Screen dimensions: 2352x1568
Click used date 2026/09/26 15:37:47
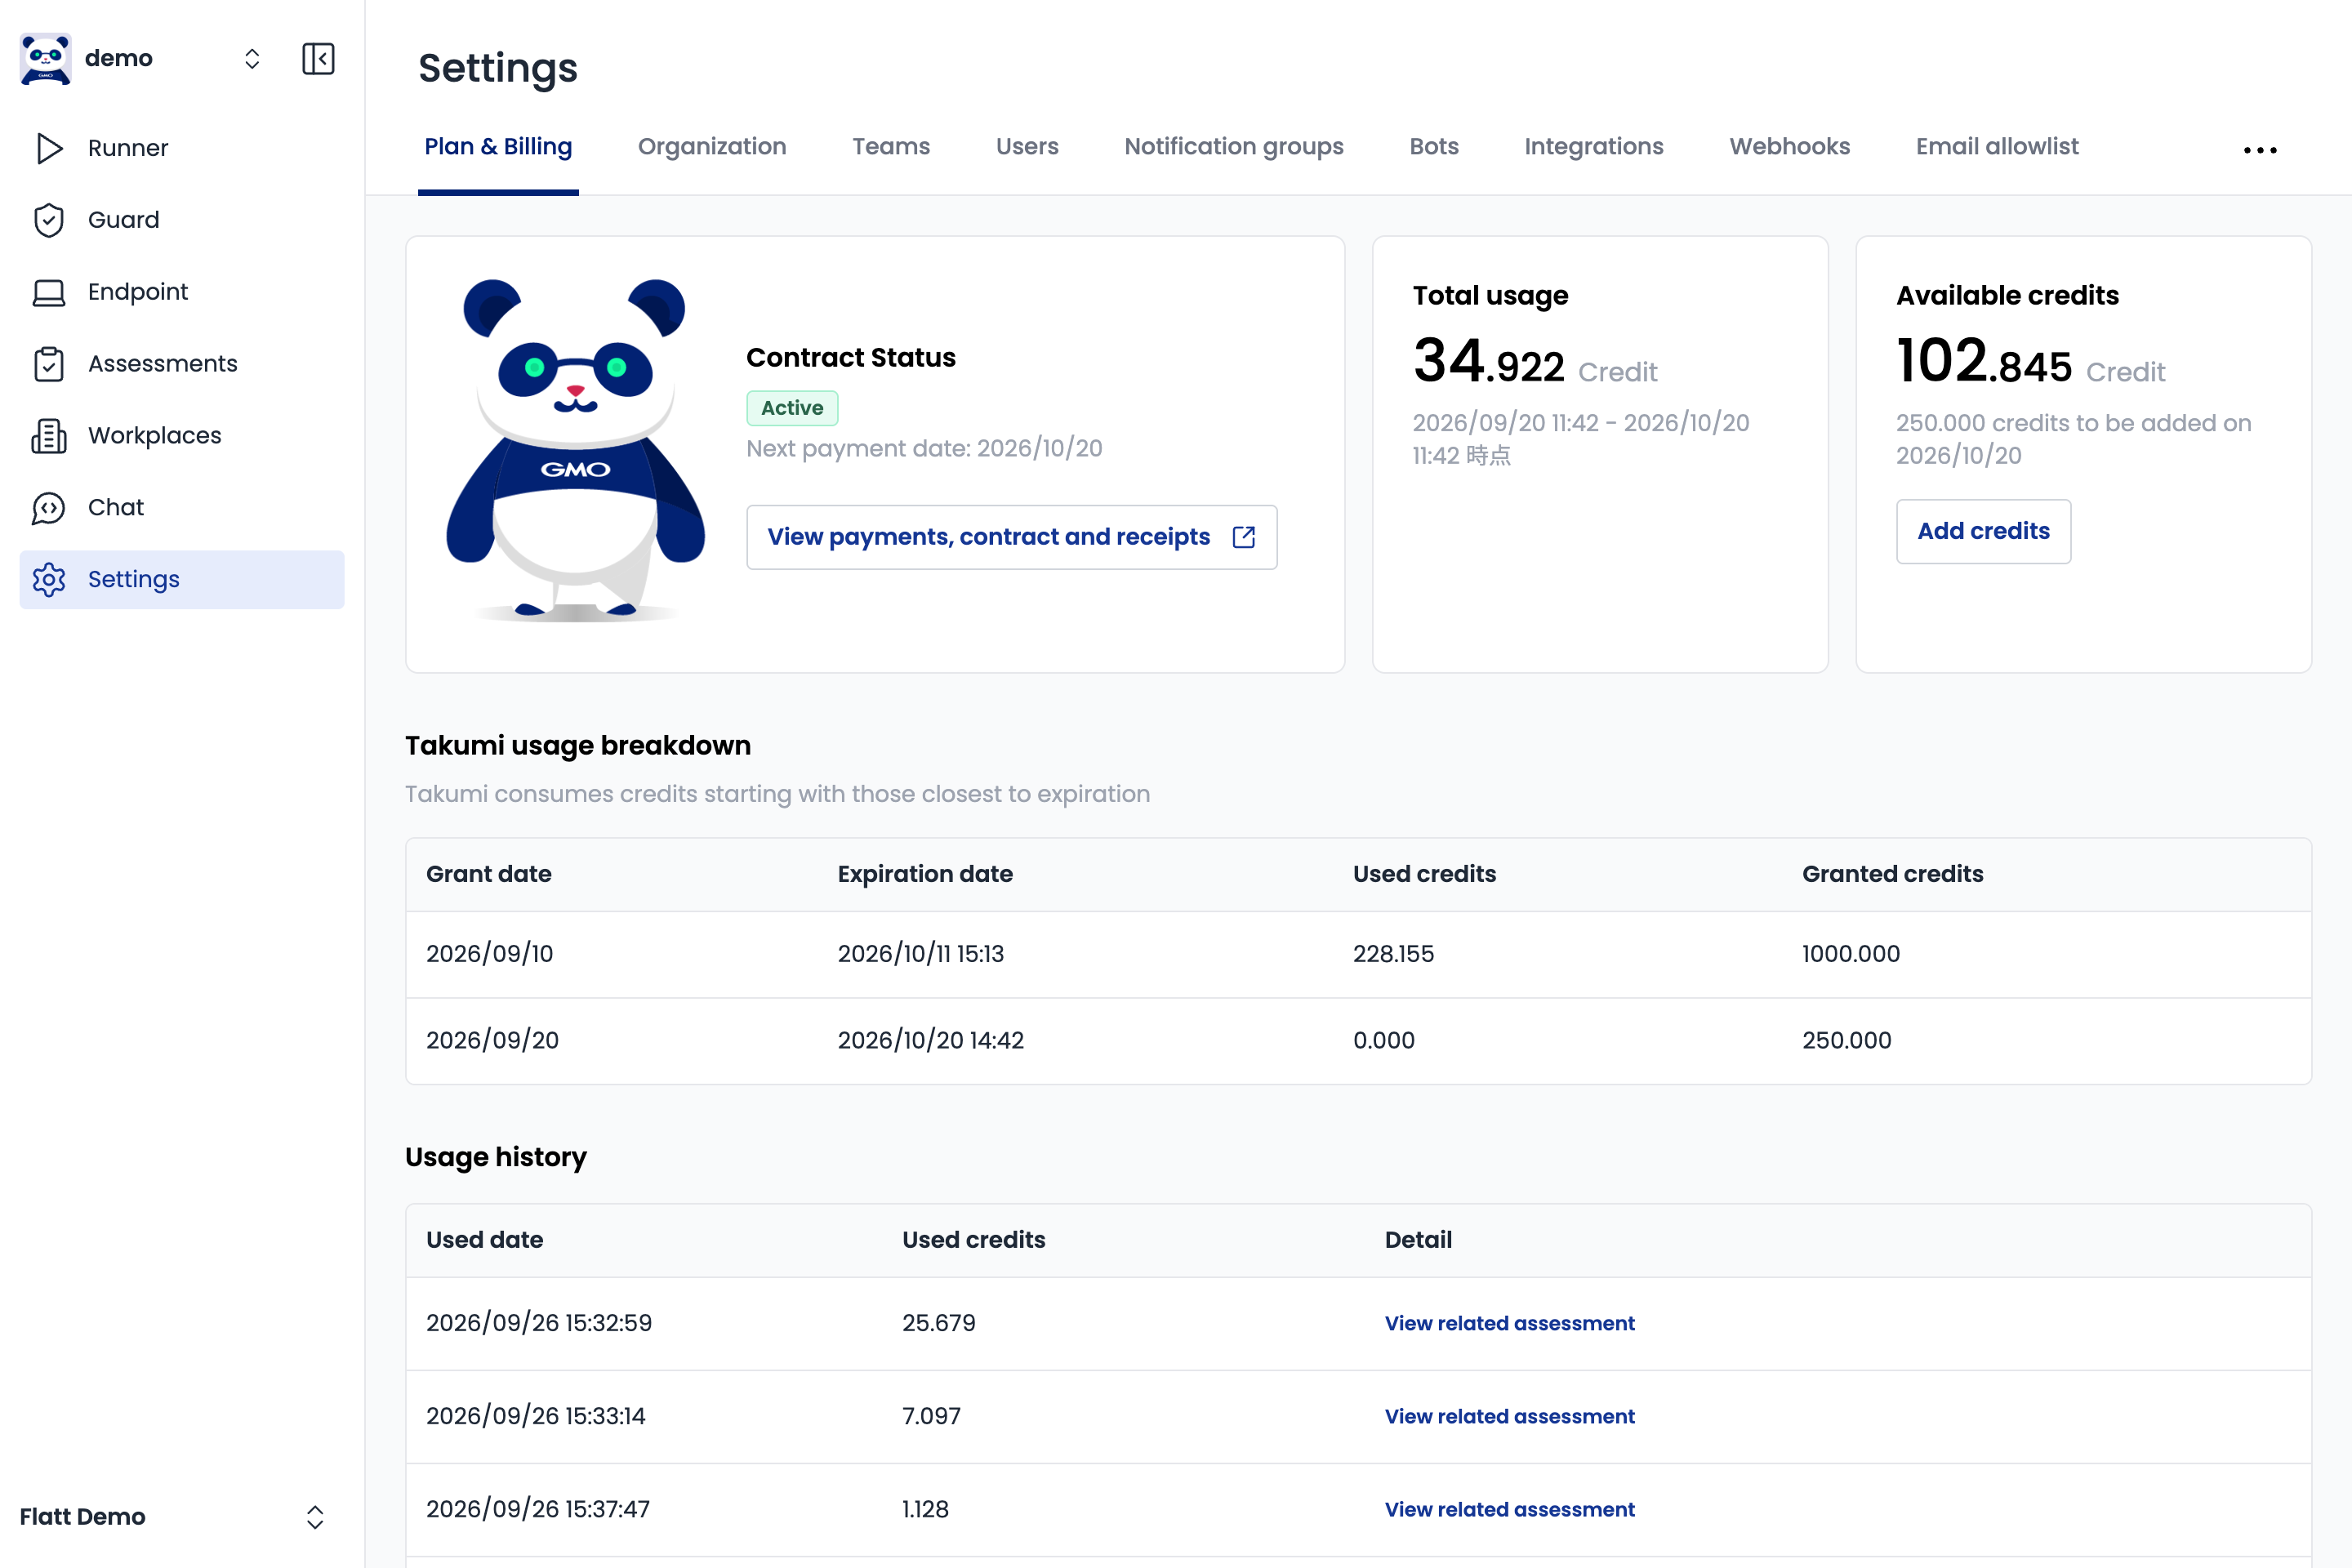pyautogui.click(x=538, y=1510)
